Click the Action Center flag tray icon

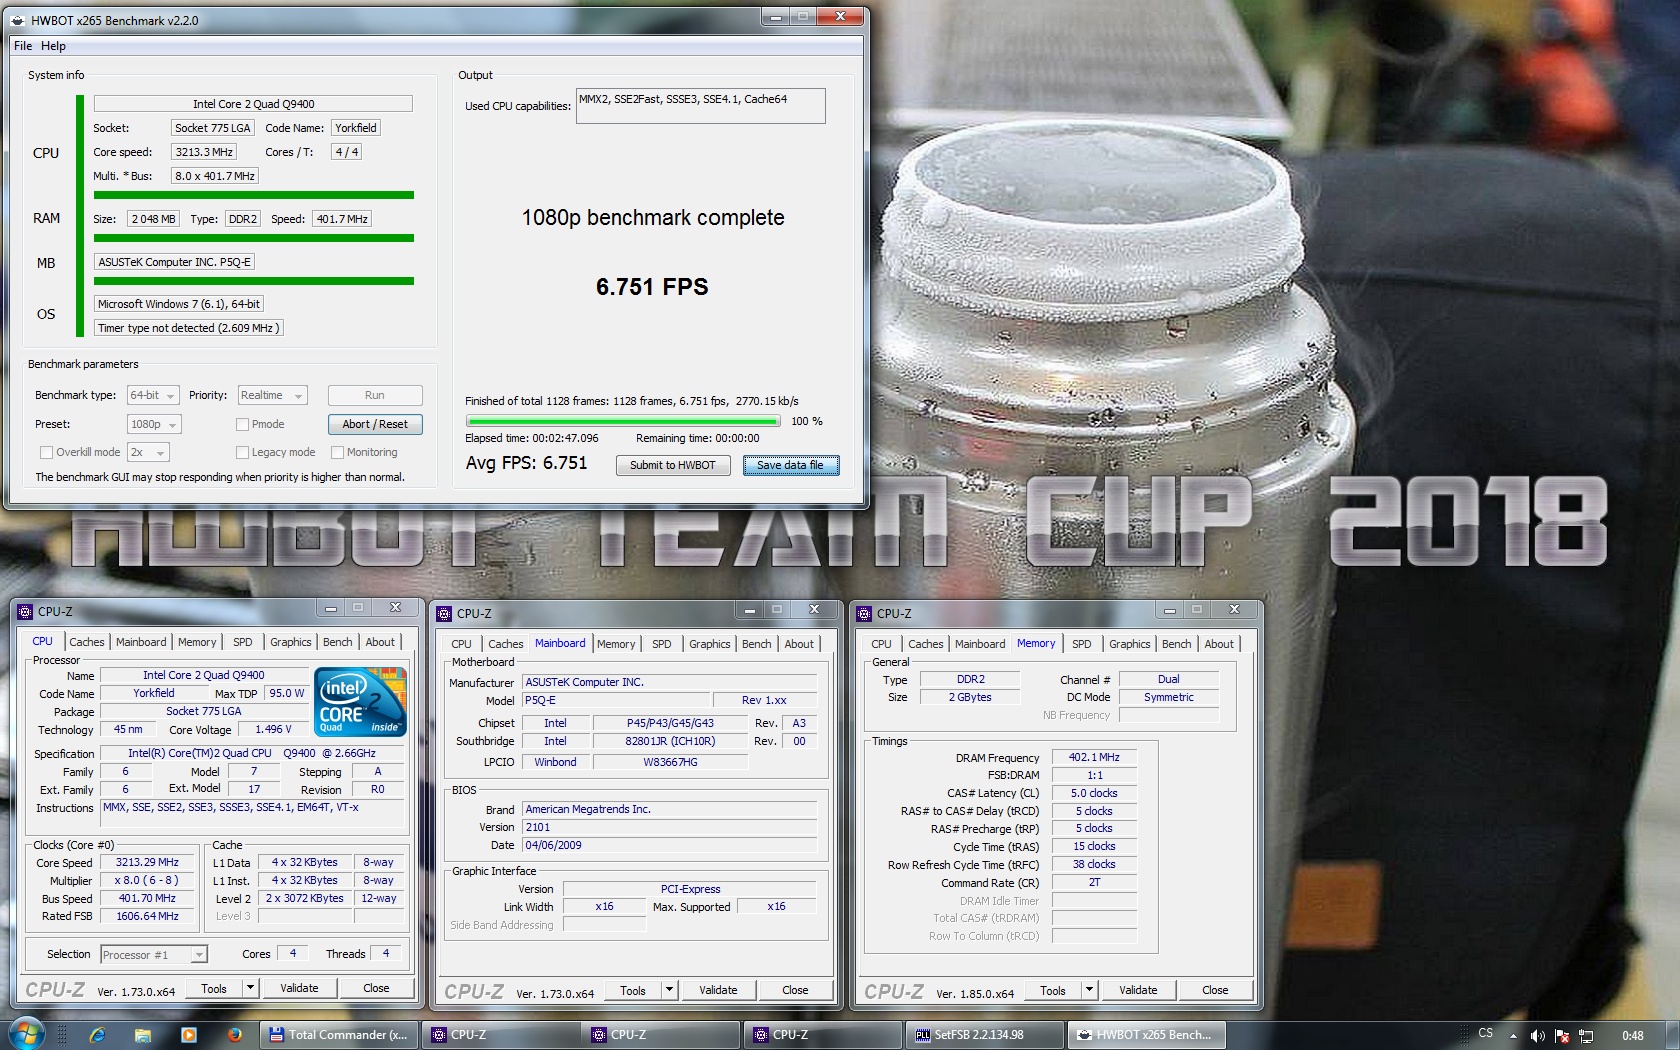[x=1562, y=1036]
